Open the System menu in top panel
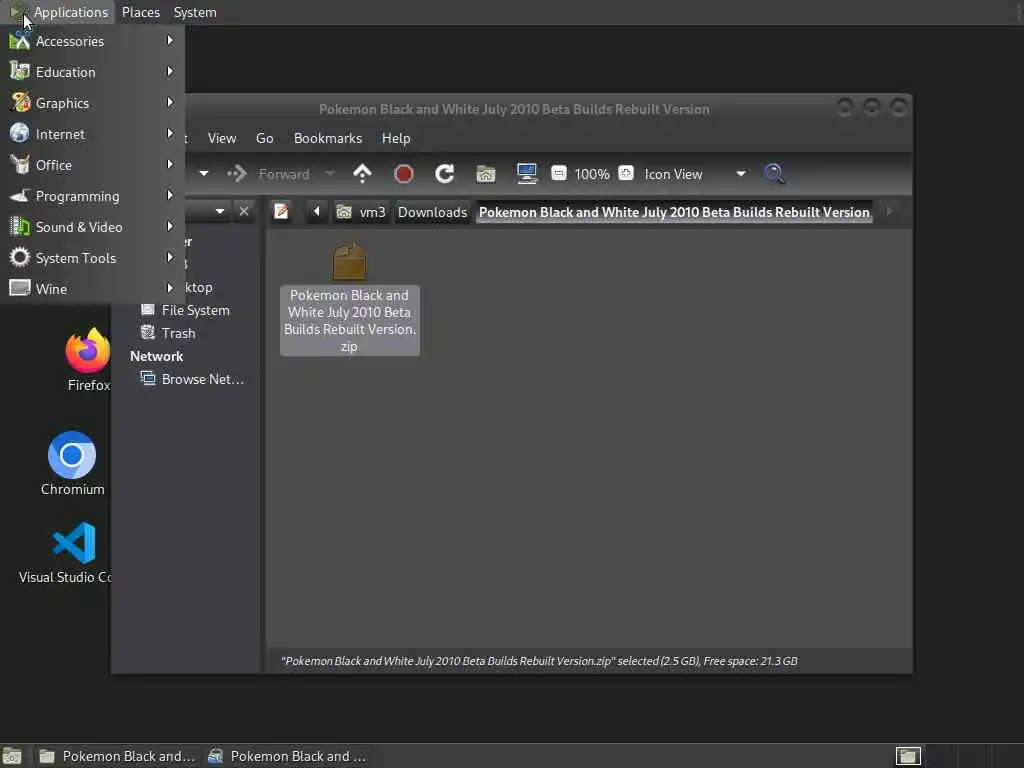Image resolution: width=1024 pixels, height=768 pixels. [195, 12]
